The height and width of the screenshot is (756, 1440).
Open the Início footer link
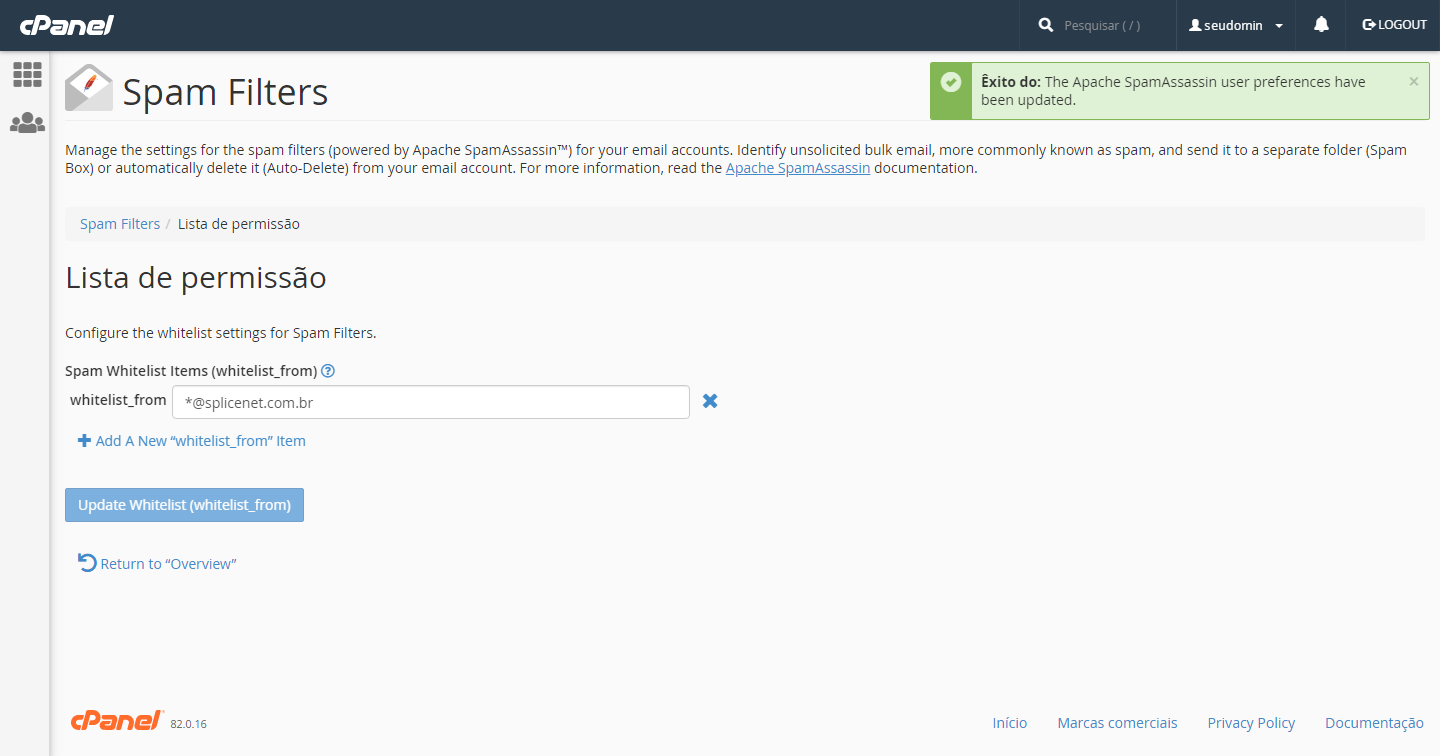[1010, 723]
